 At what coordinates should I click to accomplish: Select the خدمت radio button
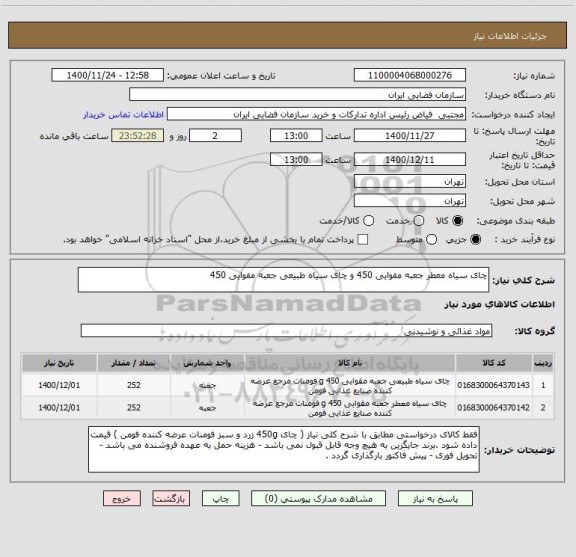419,220
